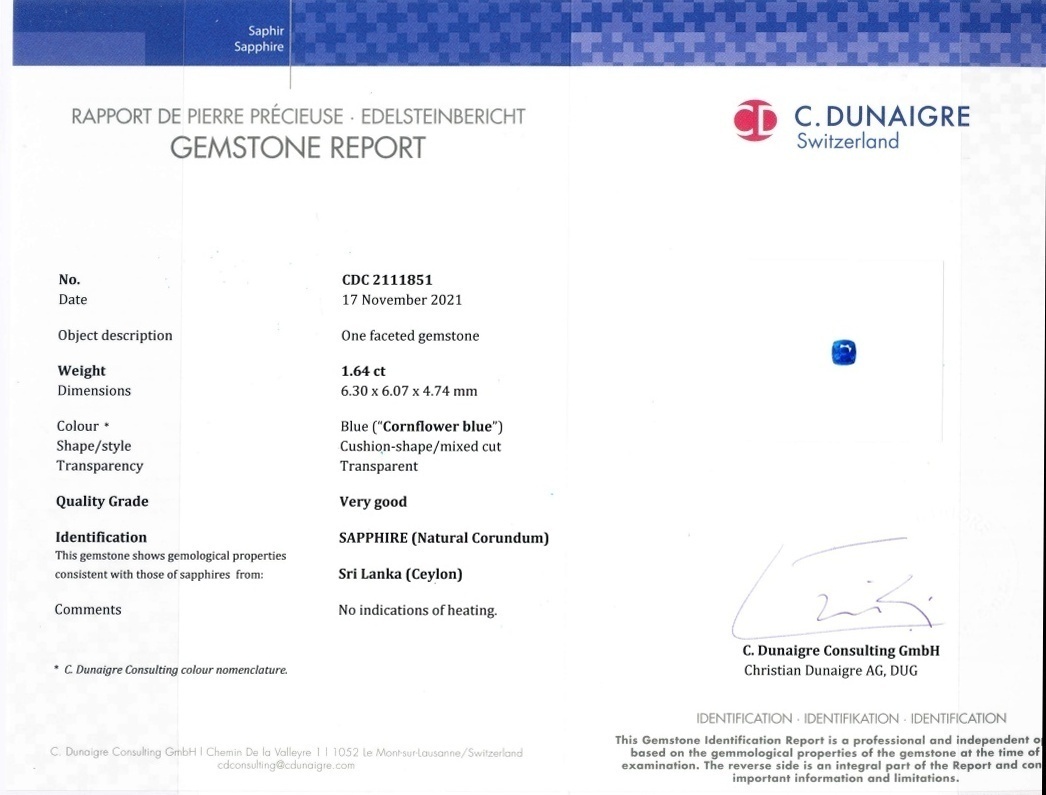This screenshot has width=1046, height=795.
Task: Click the Switzerland text under the logo
Action: point(848,141)
